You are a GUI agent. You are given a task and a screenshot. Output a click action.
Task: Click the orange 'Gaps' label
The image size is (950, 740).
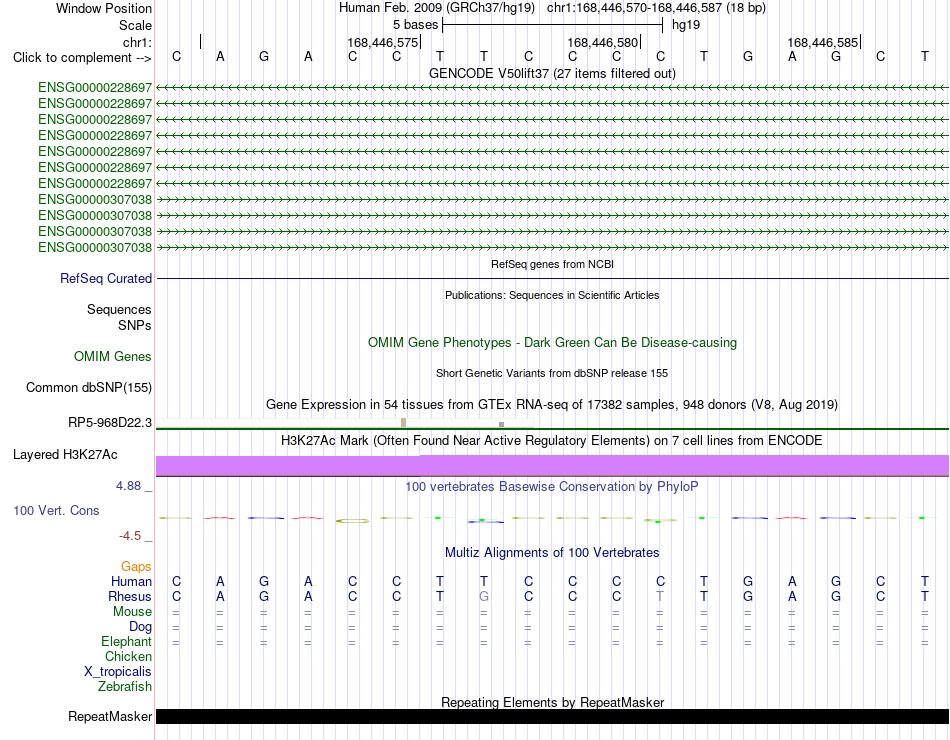136,566
